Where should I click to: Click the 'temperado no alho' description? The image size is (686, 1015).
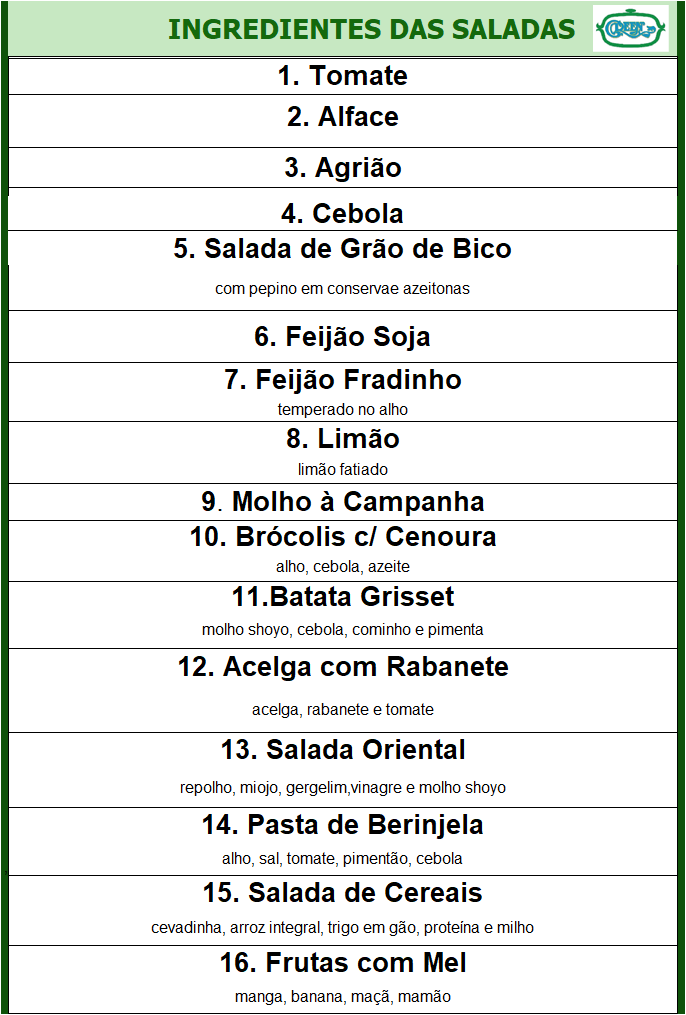point(342,410)
